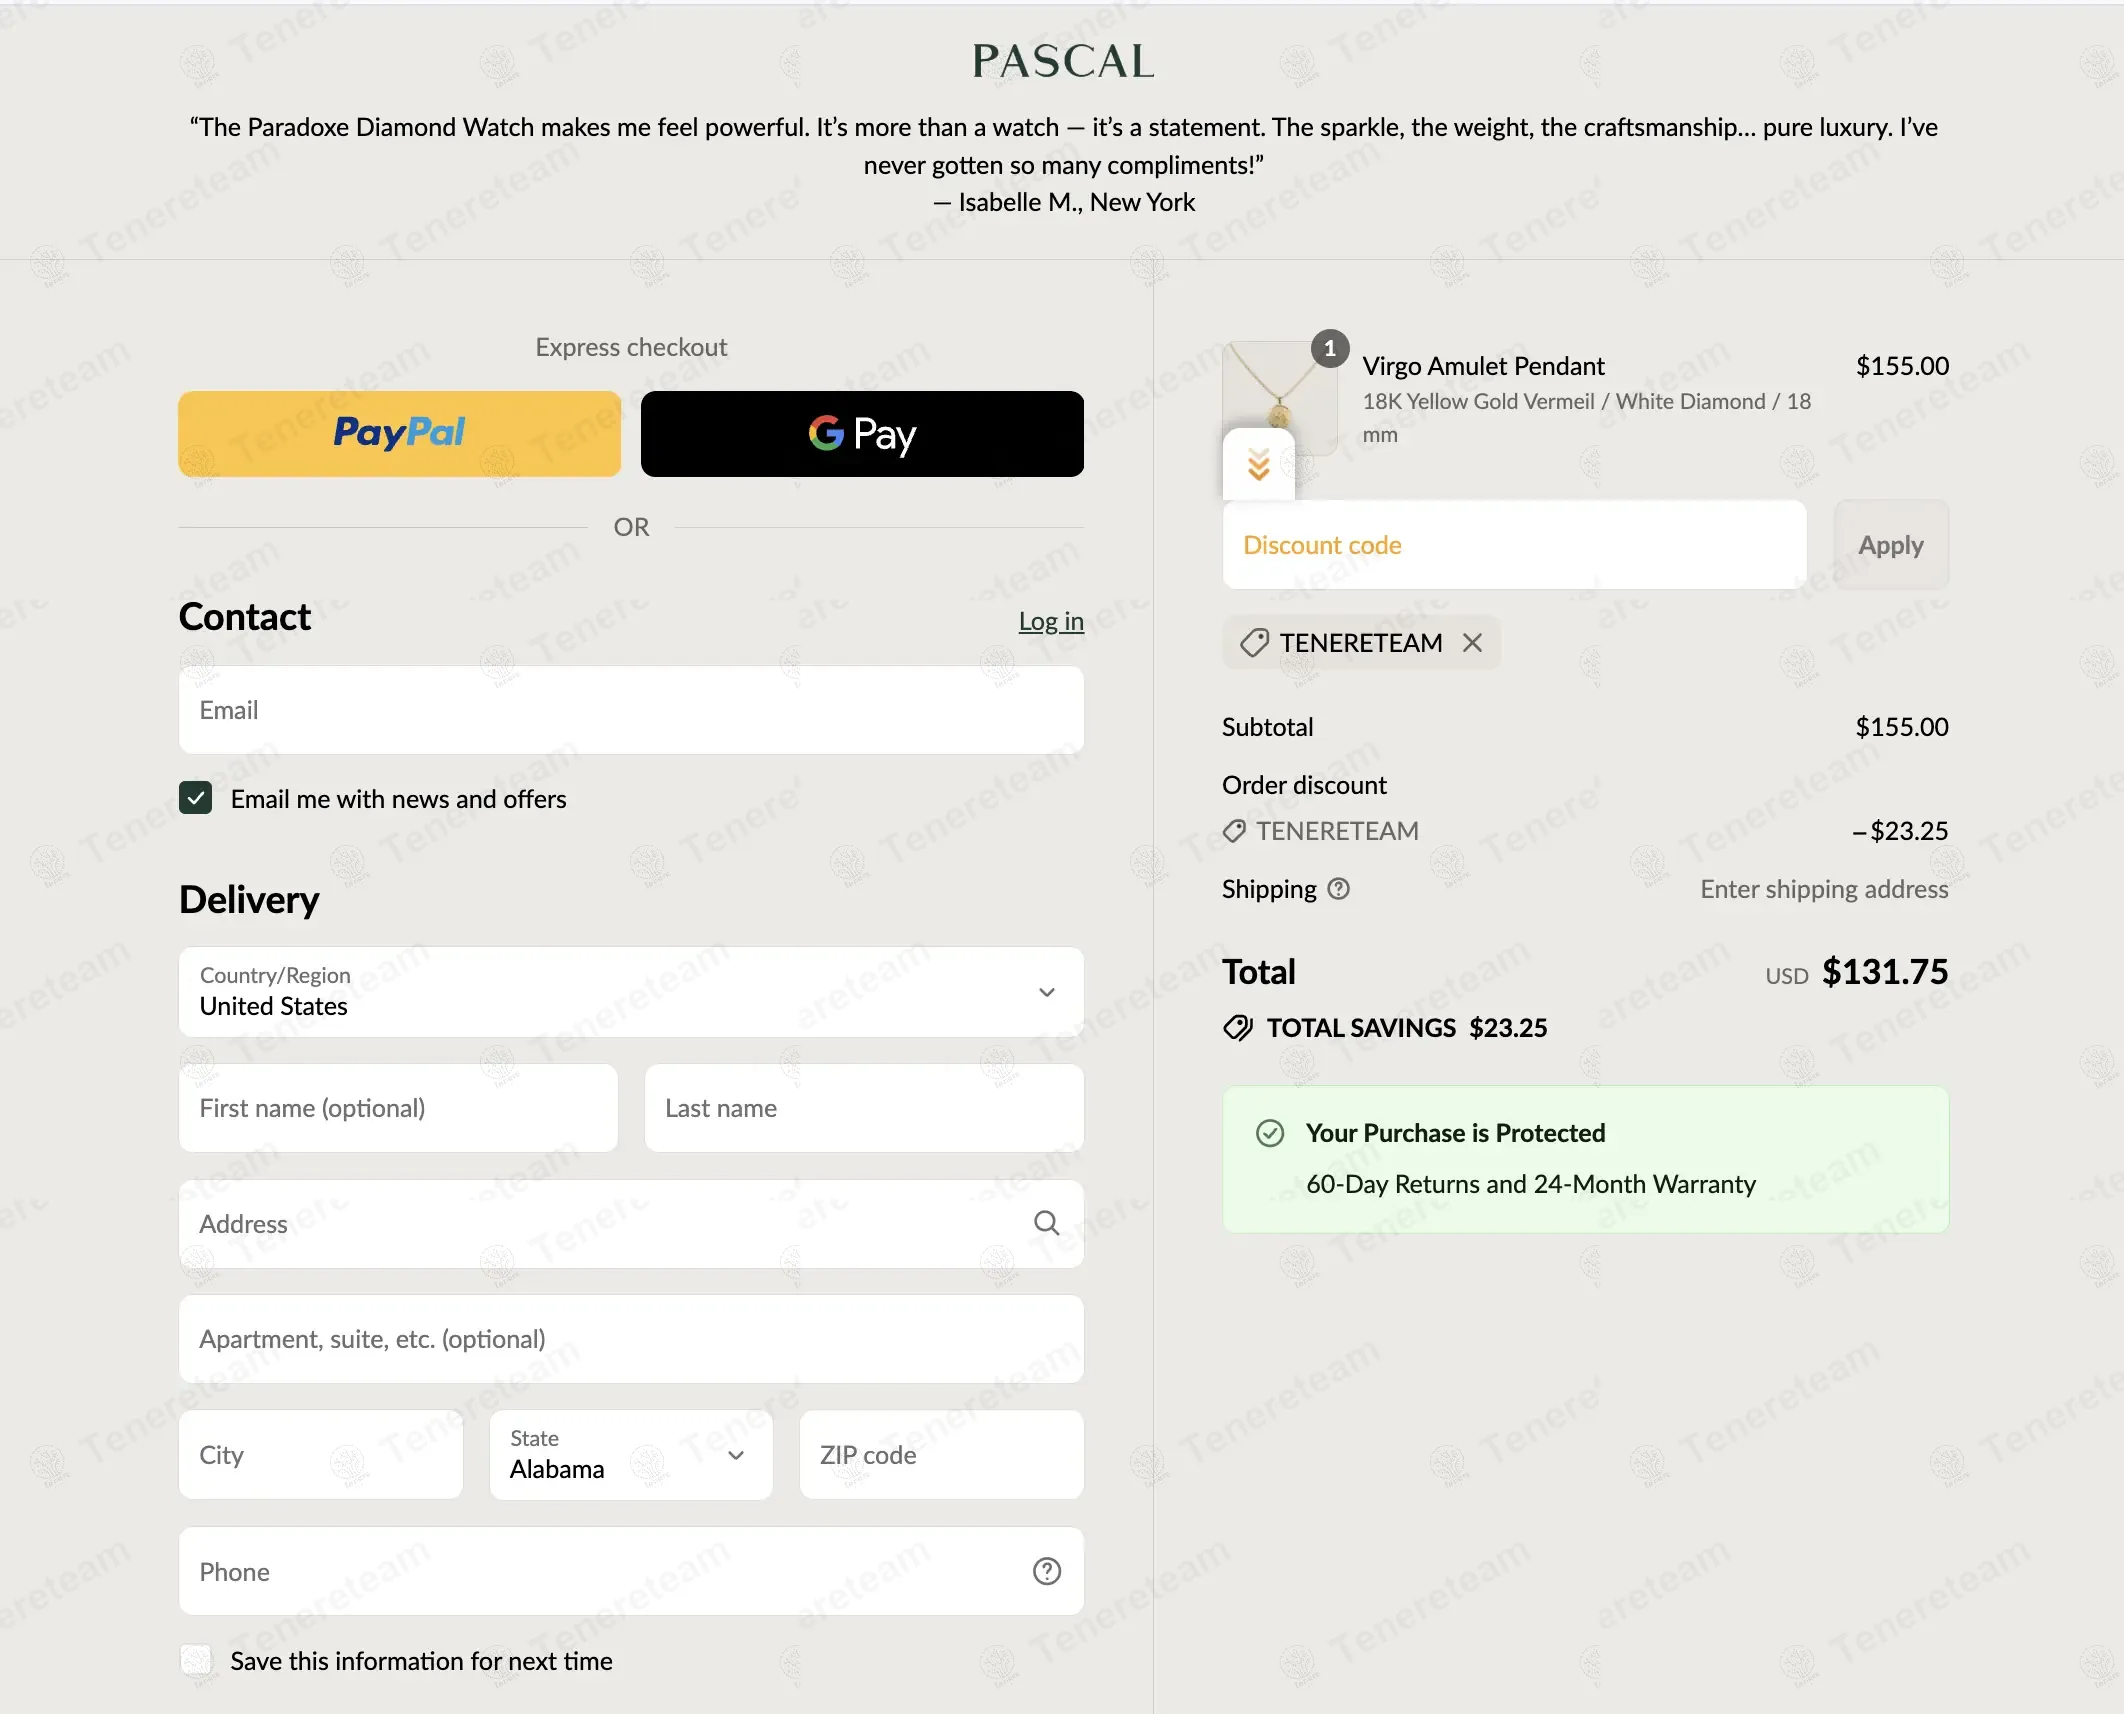Image resolution: width=2124 pixels, height=1714 pixels.
Task: Focus the Email input field
Action: (x=631, y=710)
